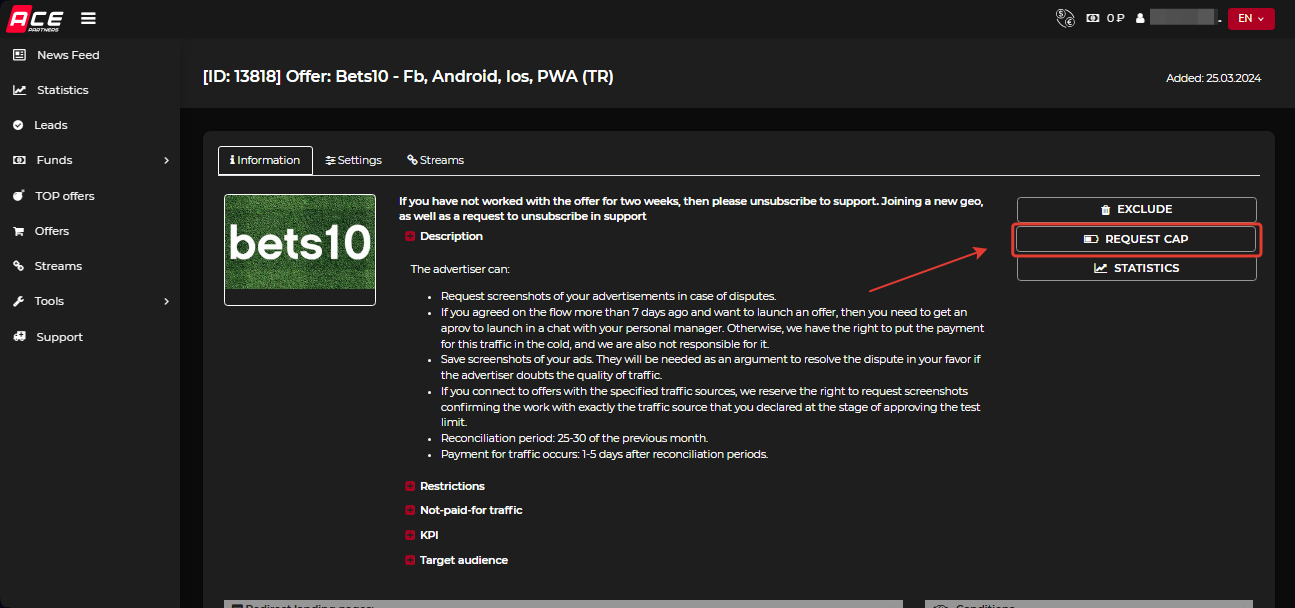Click the REQUEST CAP button
Image resolution: width=1295 pixels, height=608 pixels.
point(1136,239)
